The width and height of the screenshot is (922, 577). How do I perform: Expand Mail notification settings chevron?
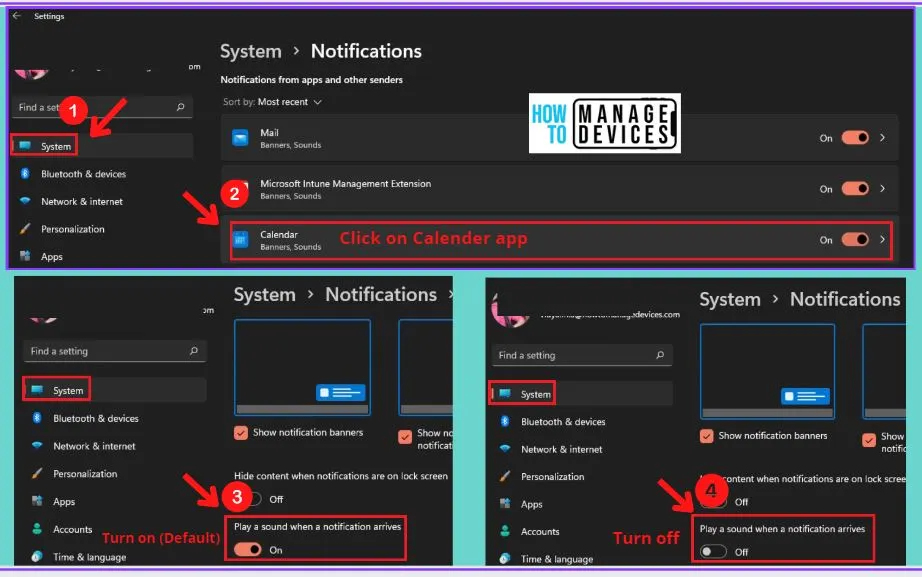[x=883, y=138]
